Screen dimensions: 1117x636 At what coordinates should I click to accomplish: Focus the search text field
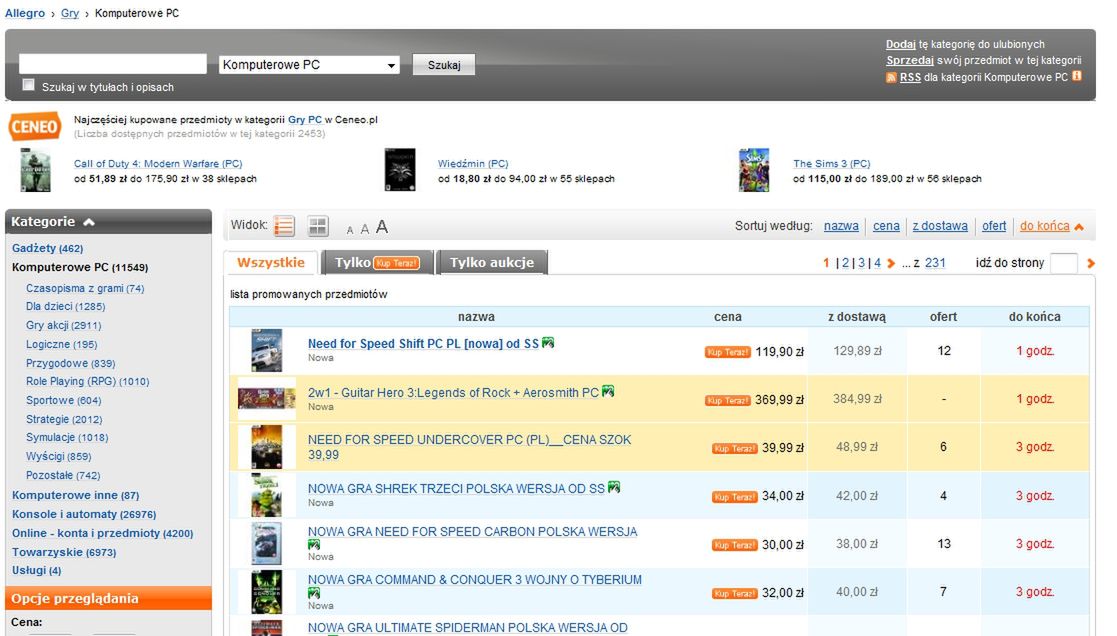click(113, 64)
